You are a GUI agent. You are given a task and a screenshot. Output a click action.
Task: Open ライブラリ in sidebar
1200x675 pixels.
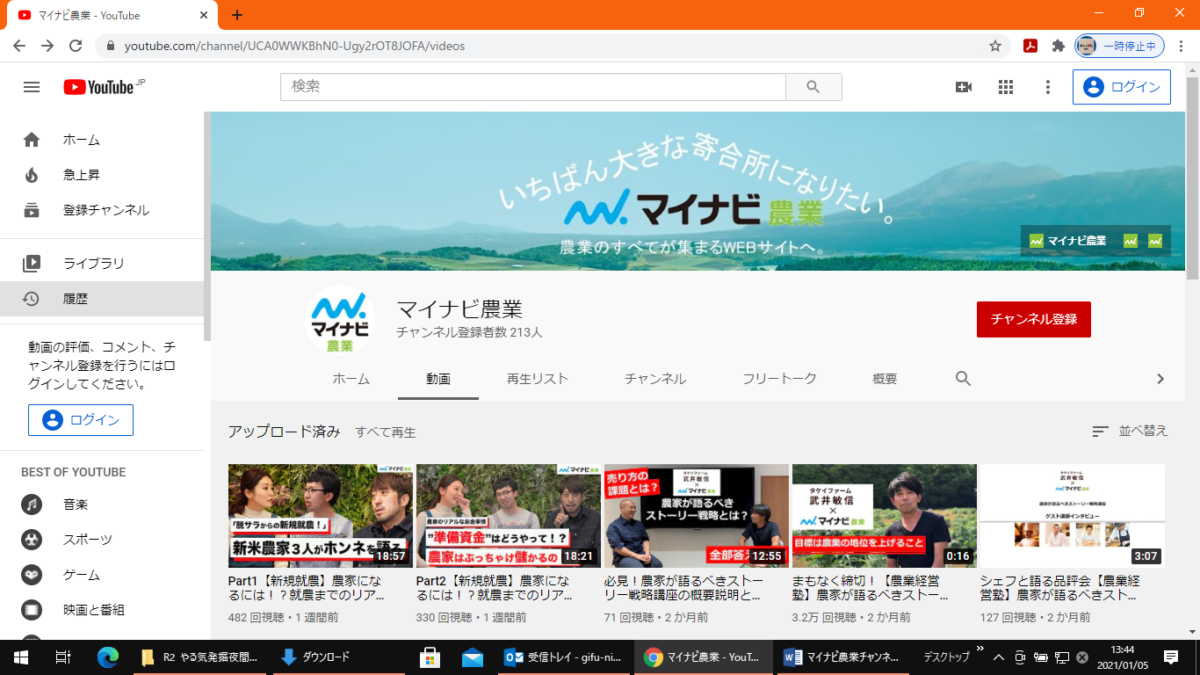click(104, 264)
